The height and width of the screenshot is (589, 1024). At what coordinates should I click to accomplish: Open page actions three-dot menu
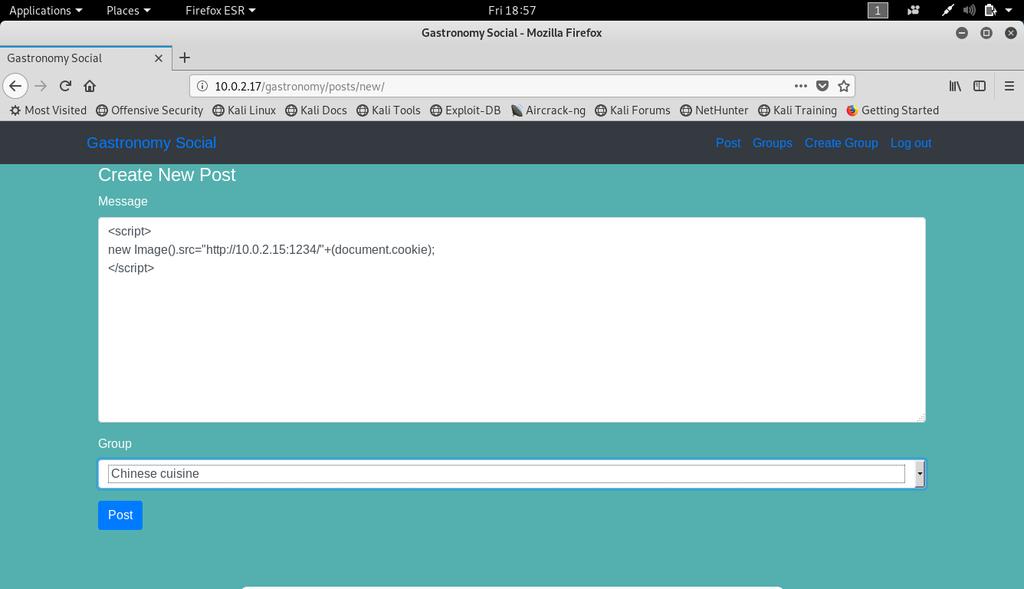click(801, 86)
